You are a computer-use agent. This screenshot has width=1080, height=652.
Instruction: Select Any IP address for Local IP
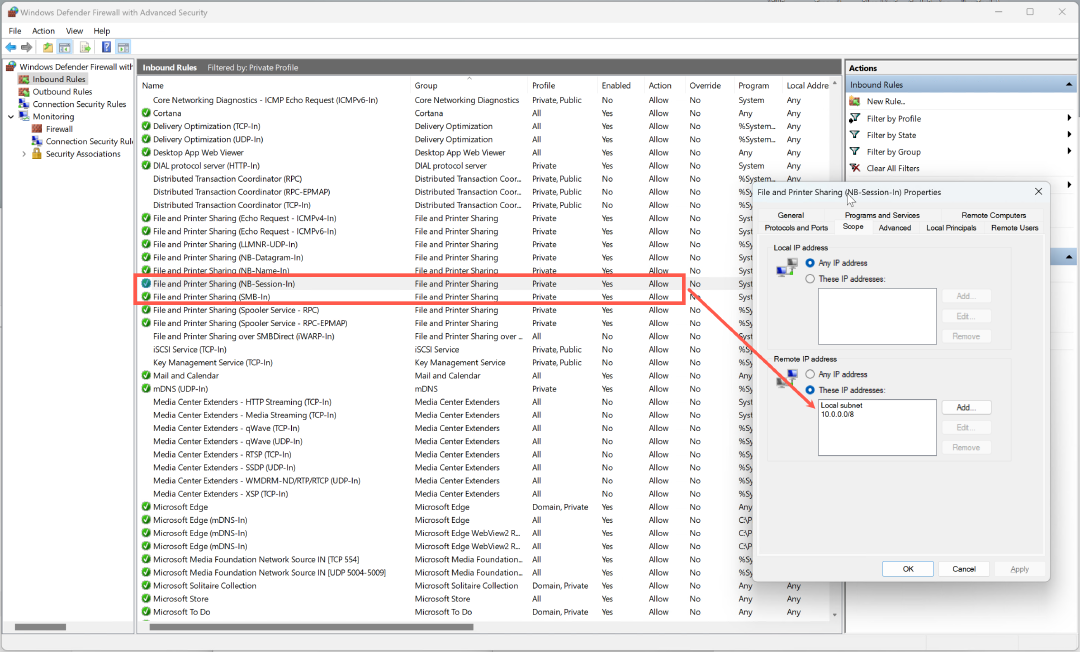tap(810, 263)
